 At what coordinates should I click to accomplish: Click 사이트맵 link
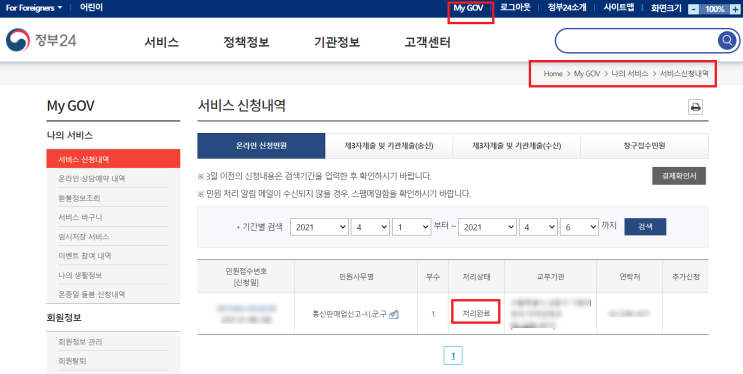tap(618, 8)
